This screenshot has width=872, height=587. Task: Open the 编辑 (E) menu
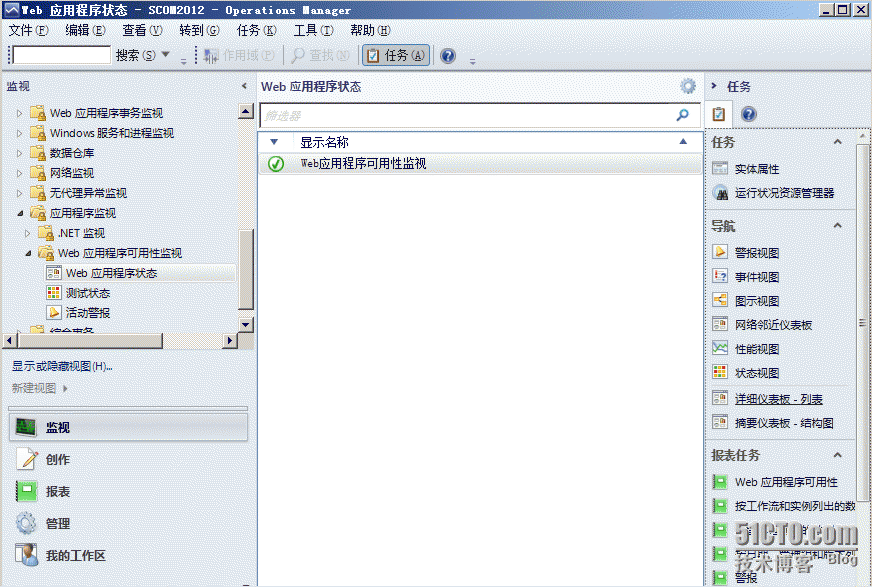(x=85, y=30)
